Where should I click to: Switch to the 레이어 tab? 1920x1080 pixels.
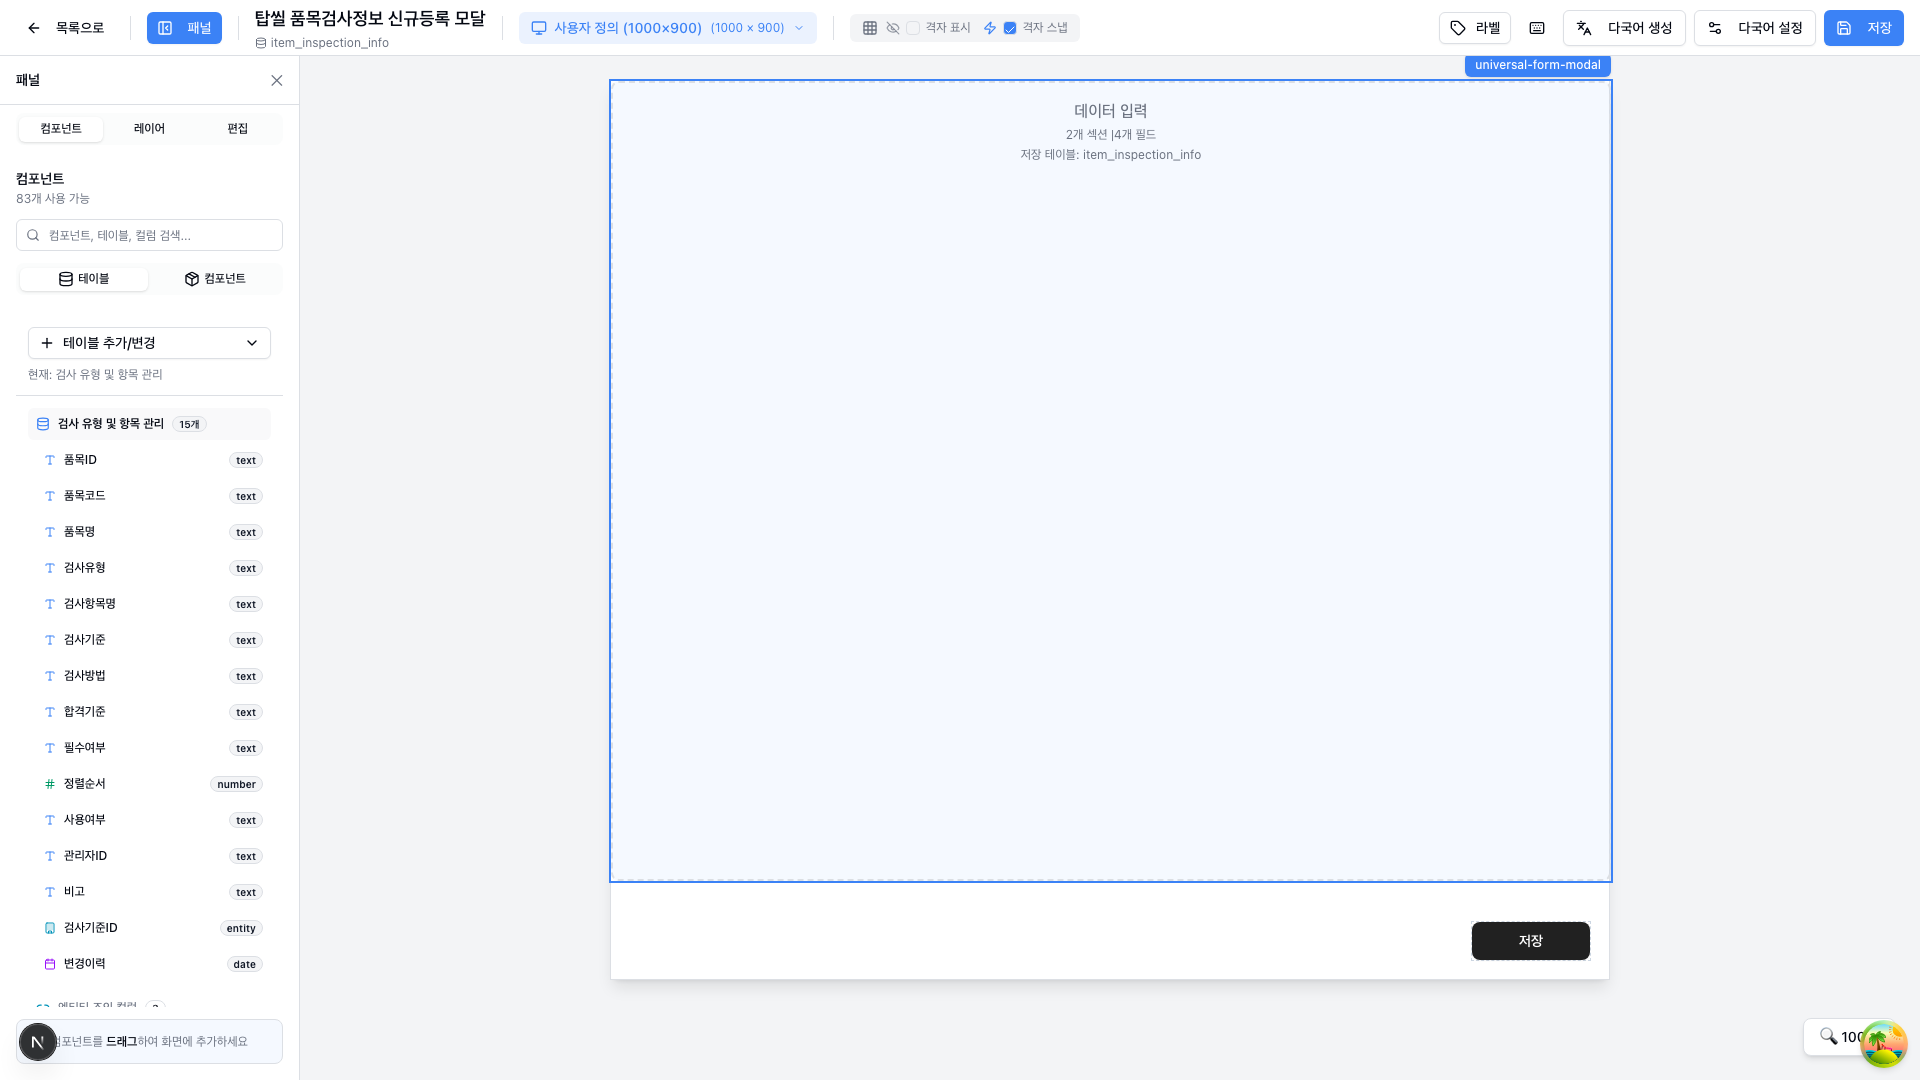point(149,129)
